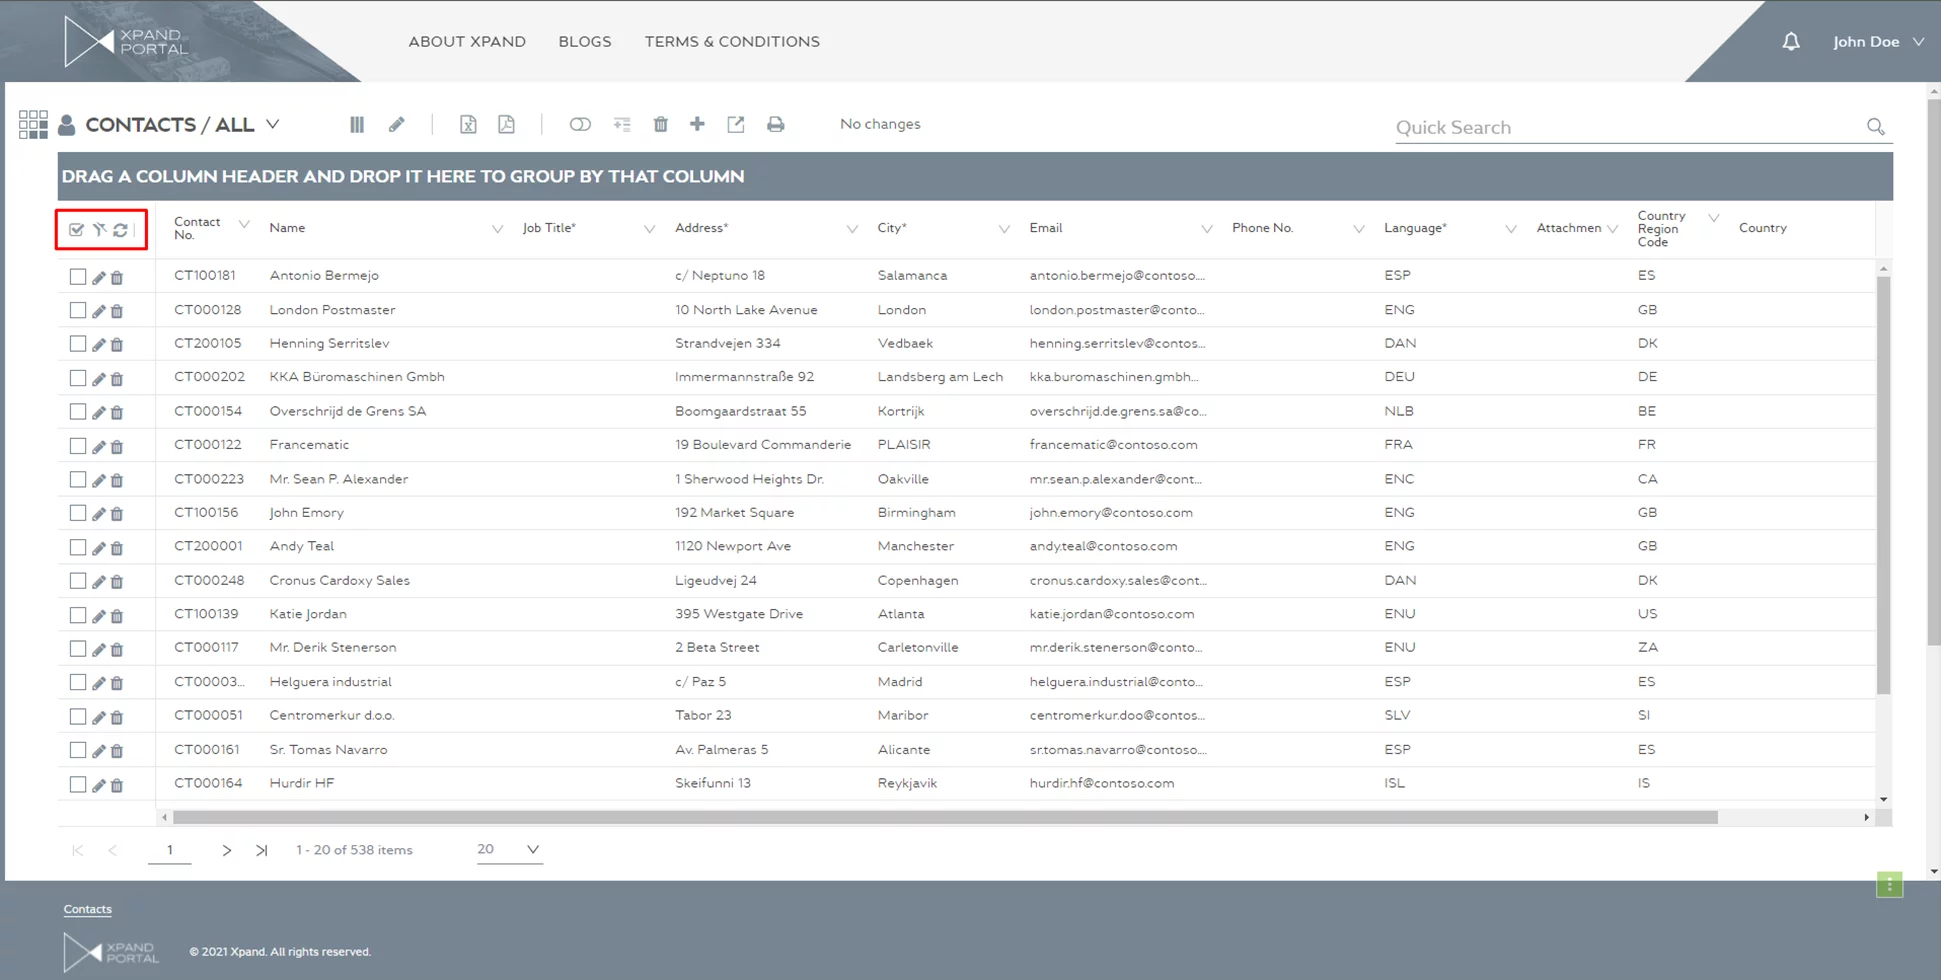The width and height of the screenshot is (1941, 980).
Task: Click the plus icon to add contact
Action: [697, 124]
